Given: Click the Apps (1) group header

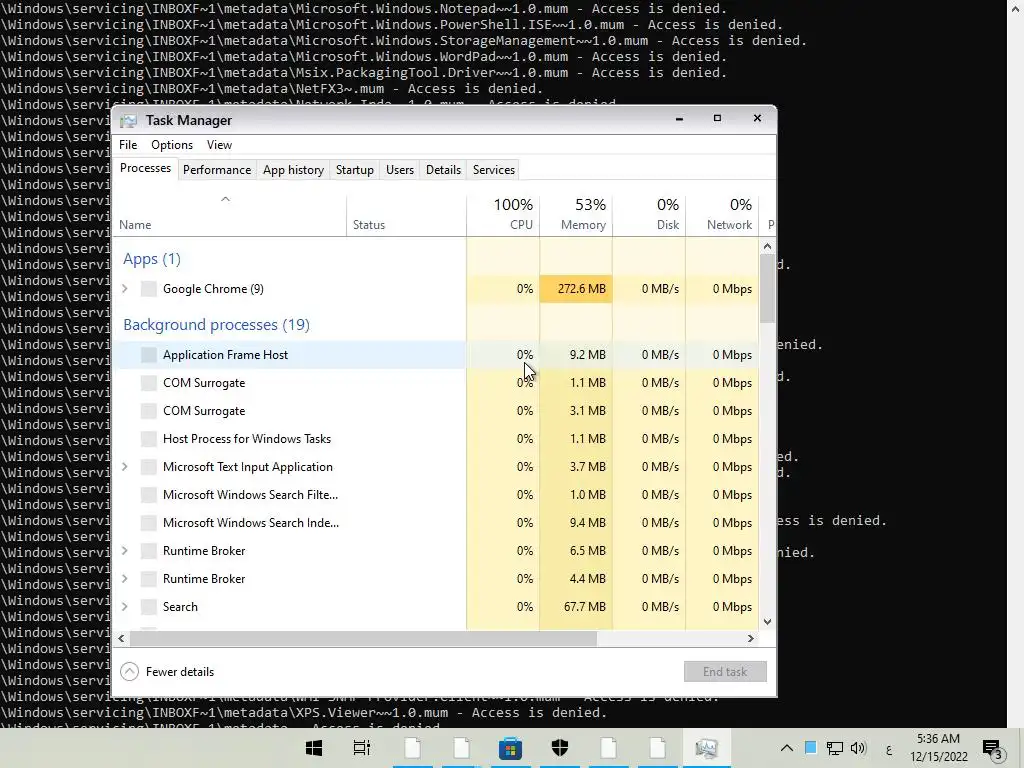Looking at the screenshot, I should (152, 259).
